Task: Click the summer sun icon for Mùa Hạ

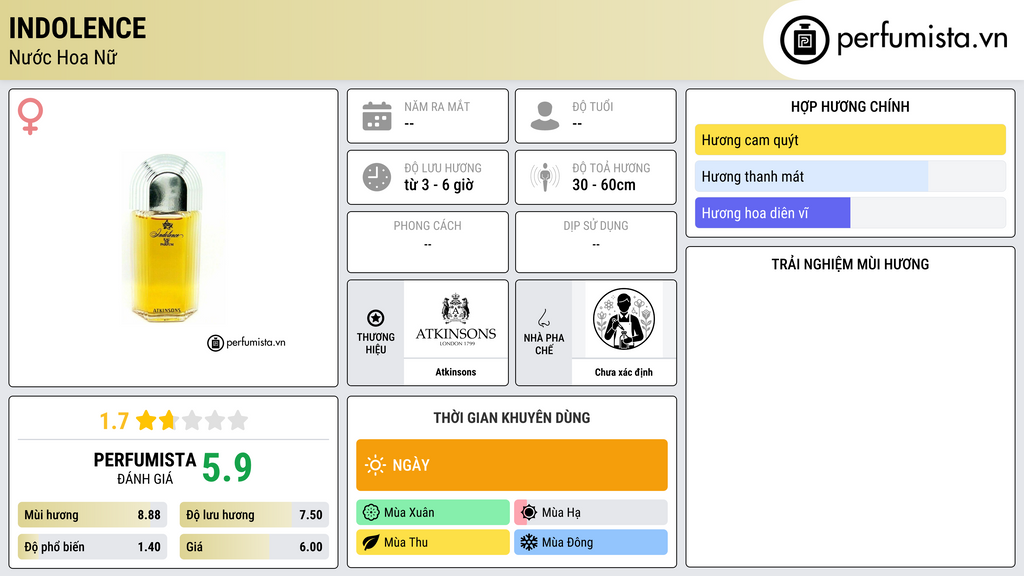Action: click(x=529, y=513)
